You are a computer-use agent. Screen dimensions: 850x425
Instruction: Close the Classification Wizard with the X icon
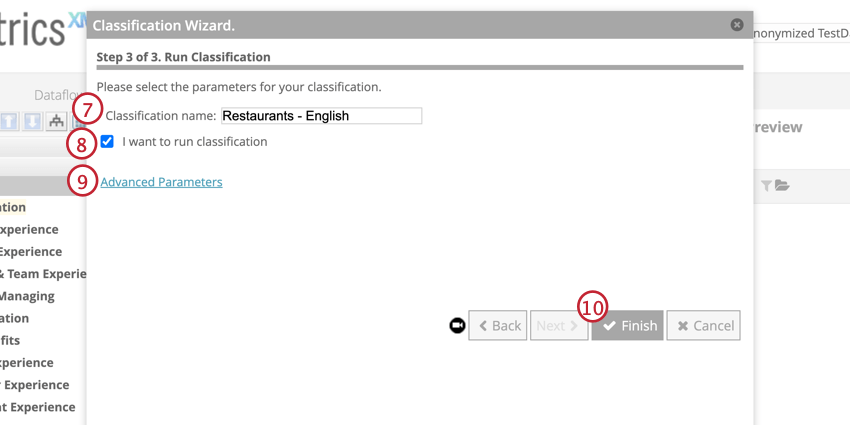pos(737,24)
